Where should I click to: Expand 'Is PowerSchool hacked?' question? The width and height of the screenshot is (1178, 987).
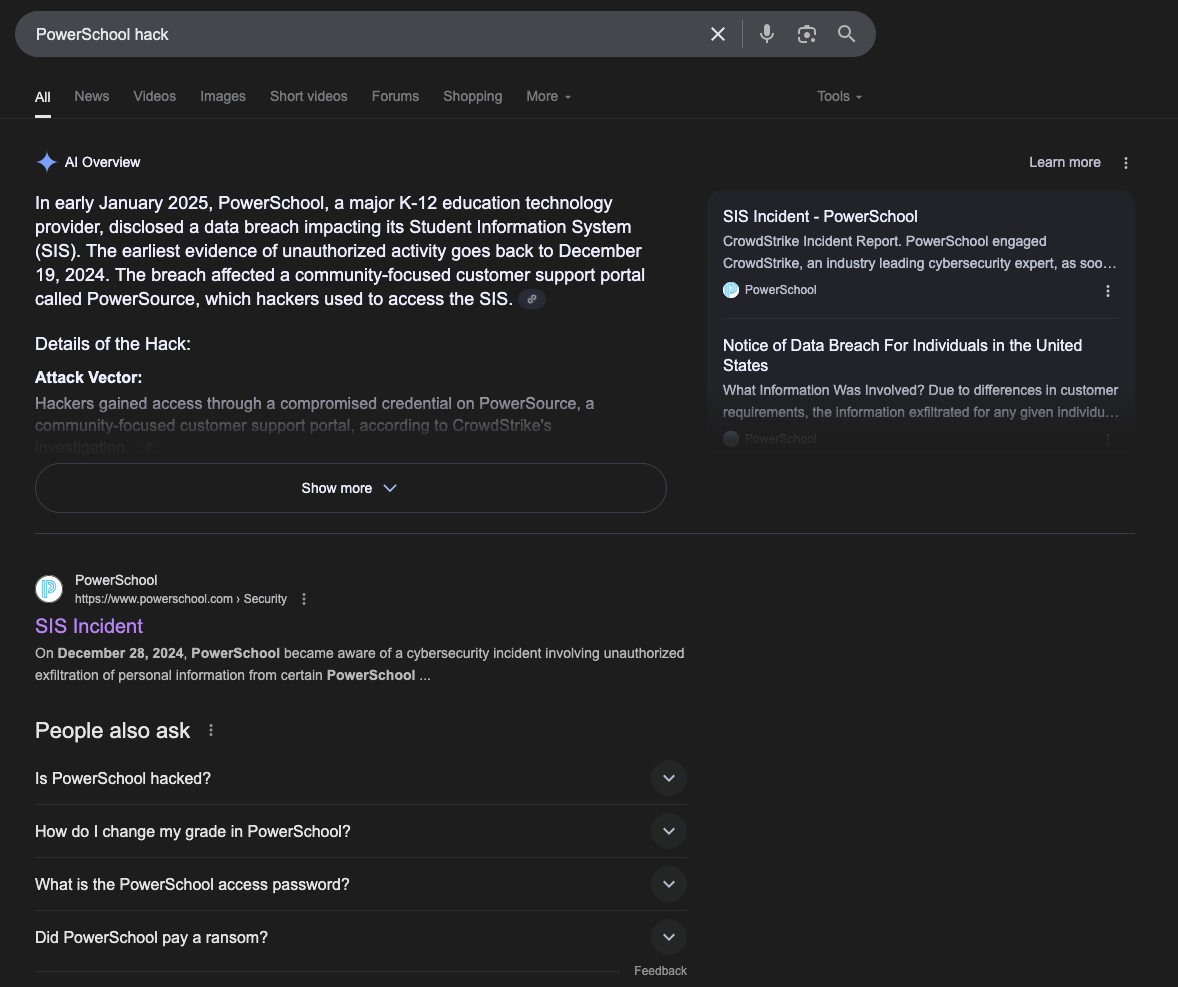(x=361, y=778)
